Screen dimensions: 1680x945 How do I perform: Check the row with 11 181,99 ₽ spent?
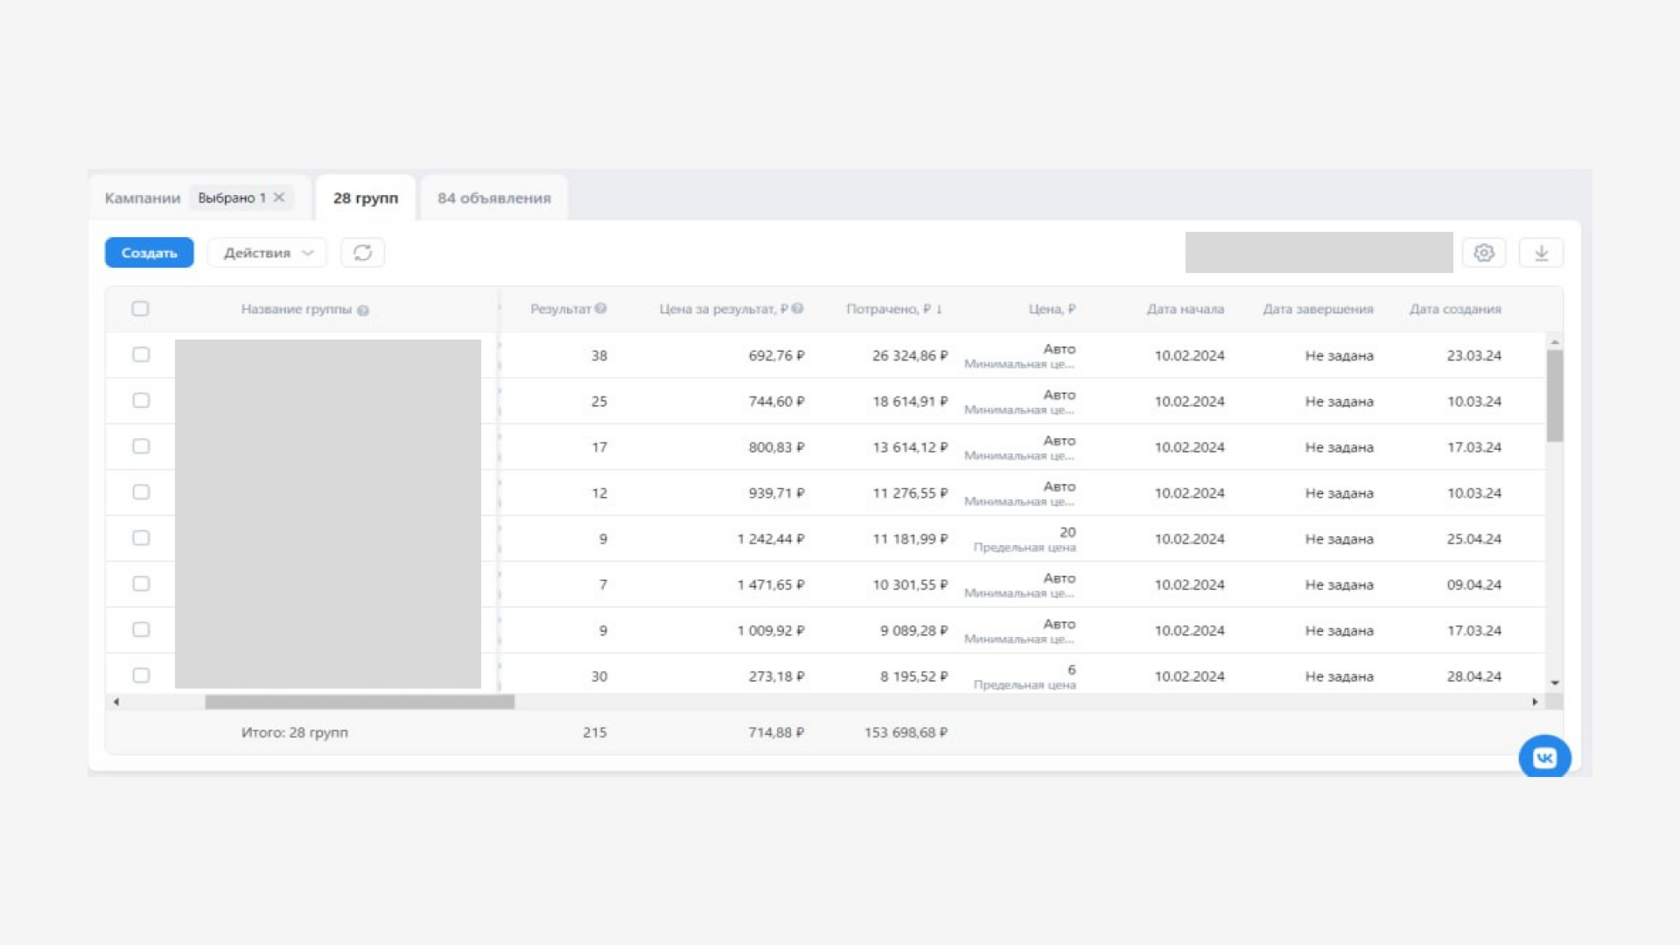coord(141,538)
